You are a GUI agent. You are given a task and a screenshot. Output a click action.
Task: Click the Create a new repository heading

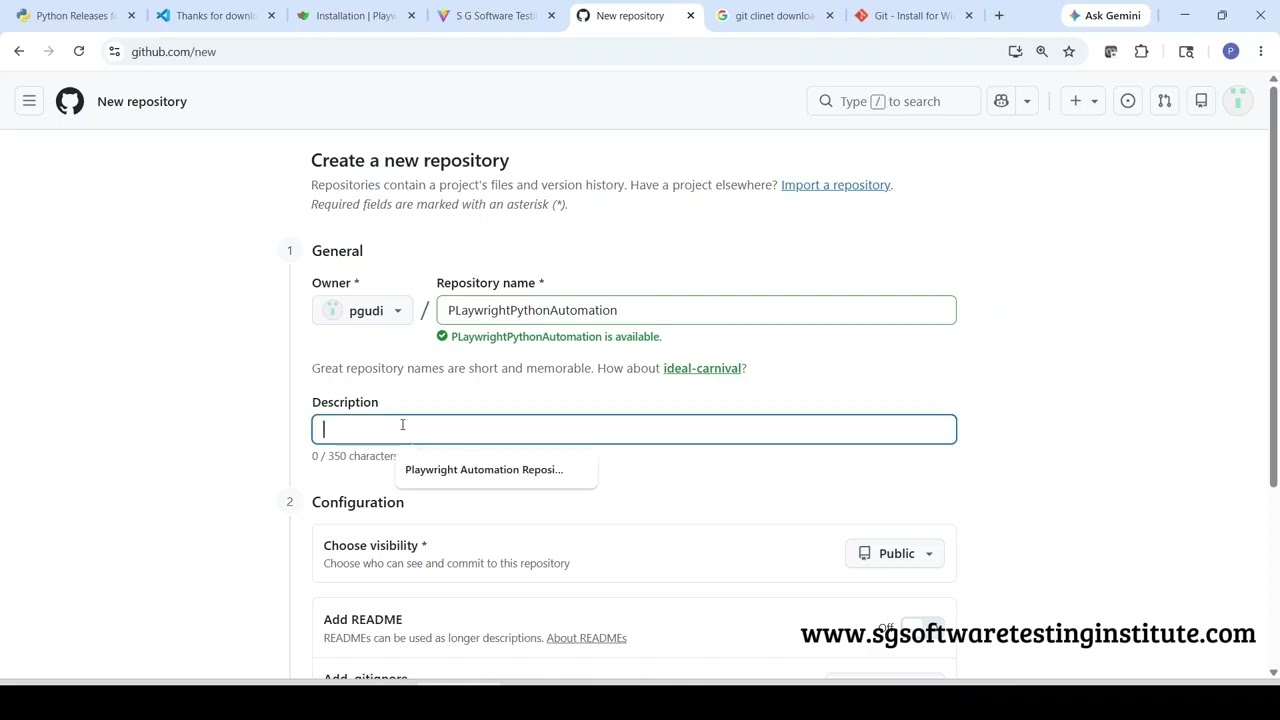pyautogui.click(x=410, y=160)
